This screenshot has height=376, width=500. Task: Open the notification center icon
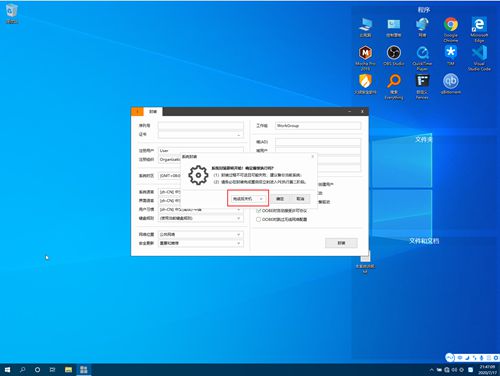point(470,370)
